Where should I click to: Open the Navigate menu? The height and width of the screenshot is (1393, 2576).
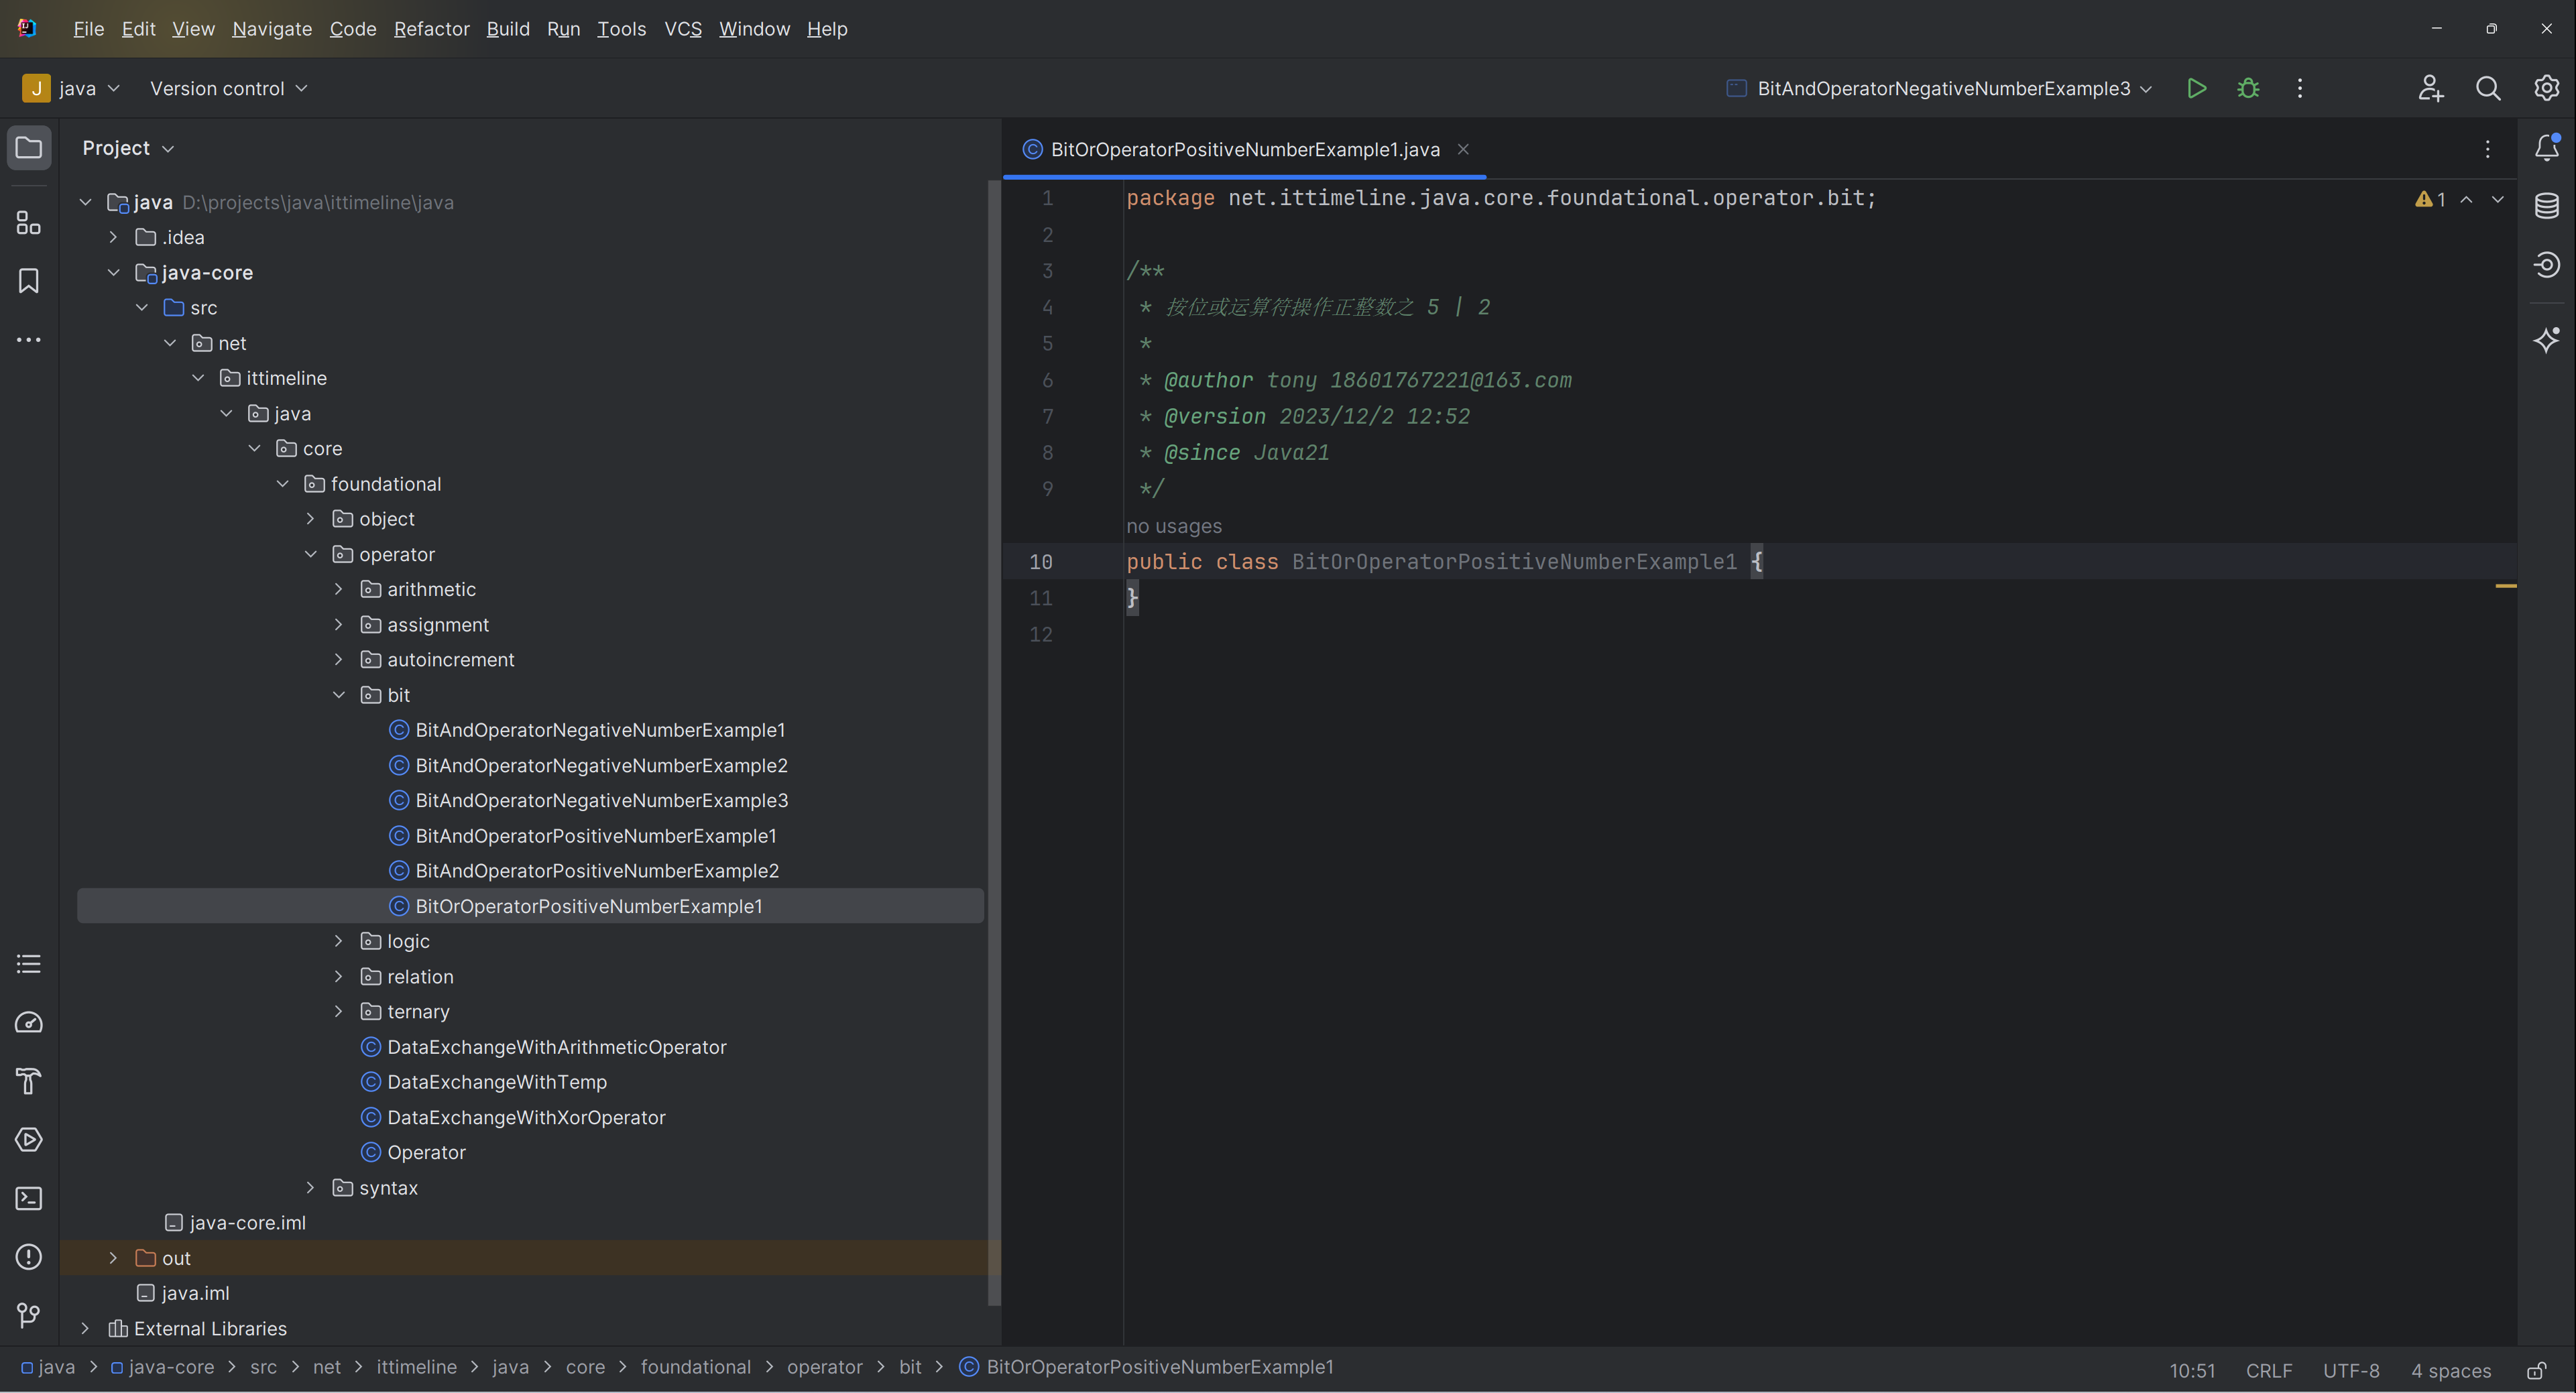[x=272, y=29]
